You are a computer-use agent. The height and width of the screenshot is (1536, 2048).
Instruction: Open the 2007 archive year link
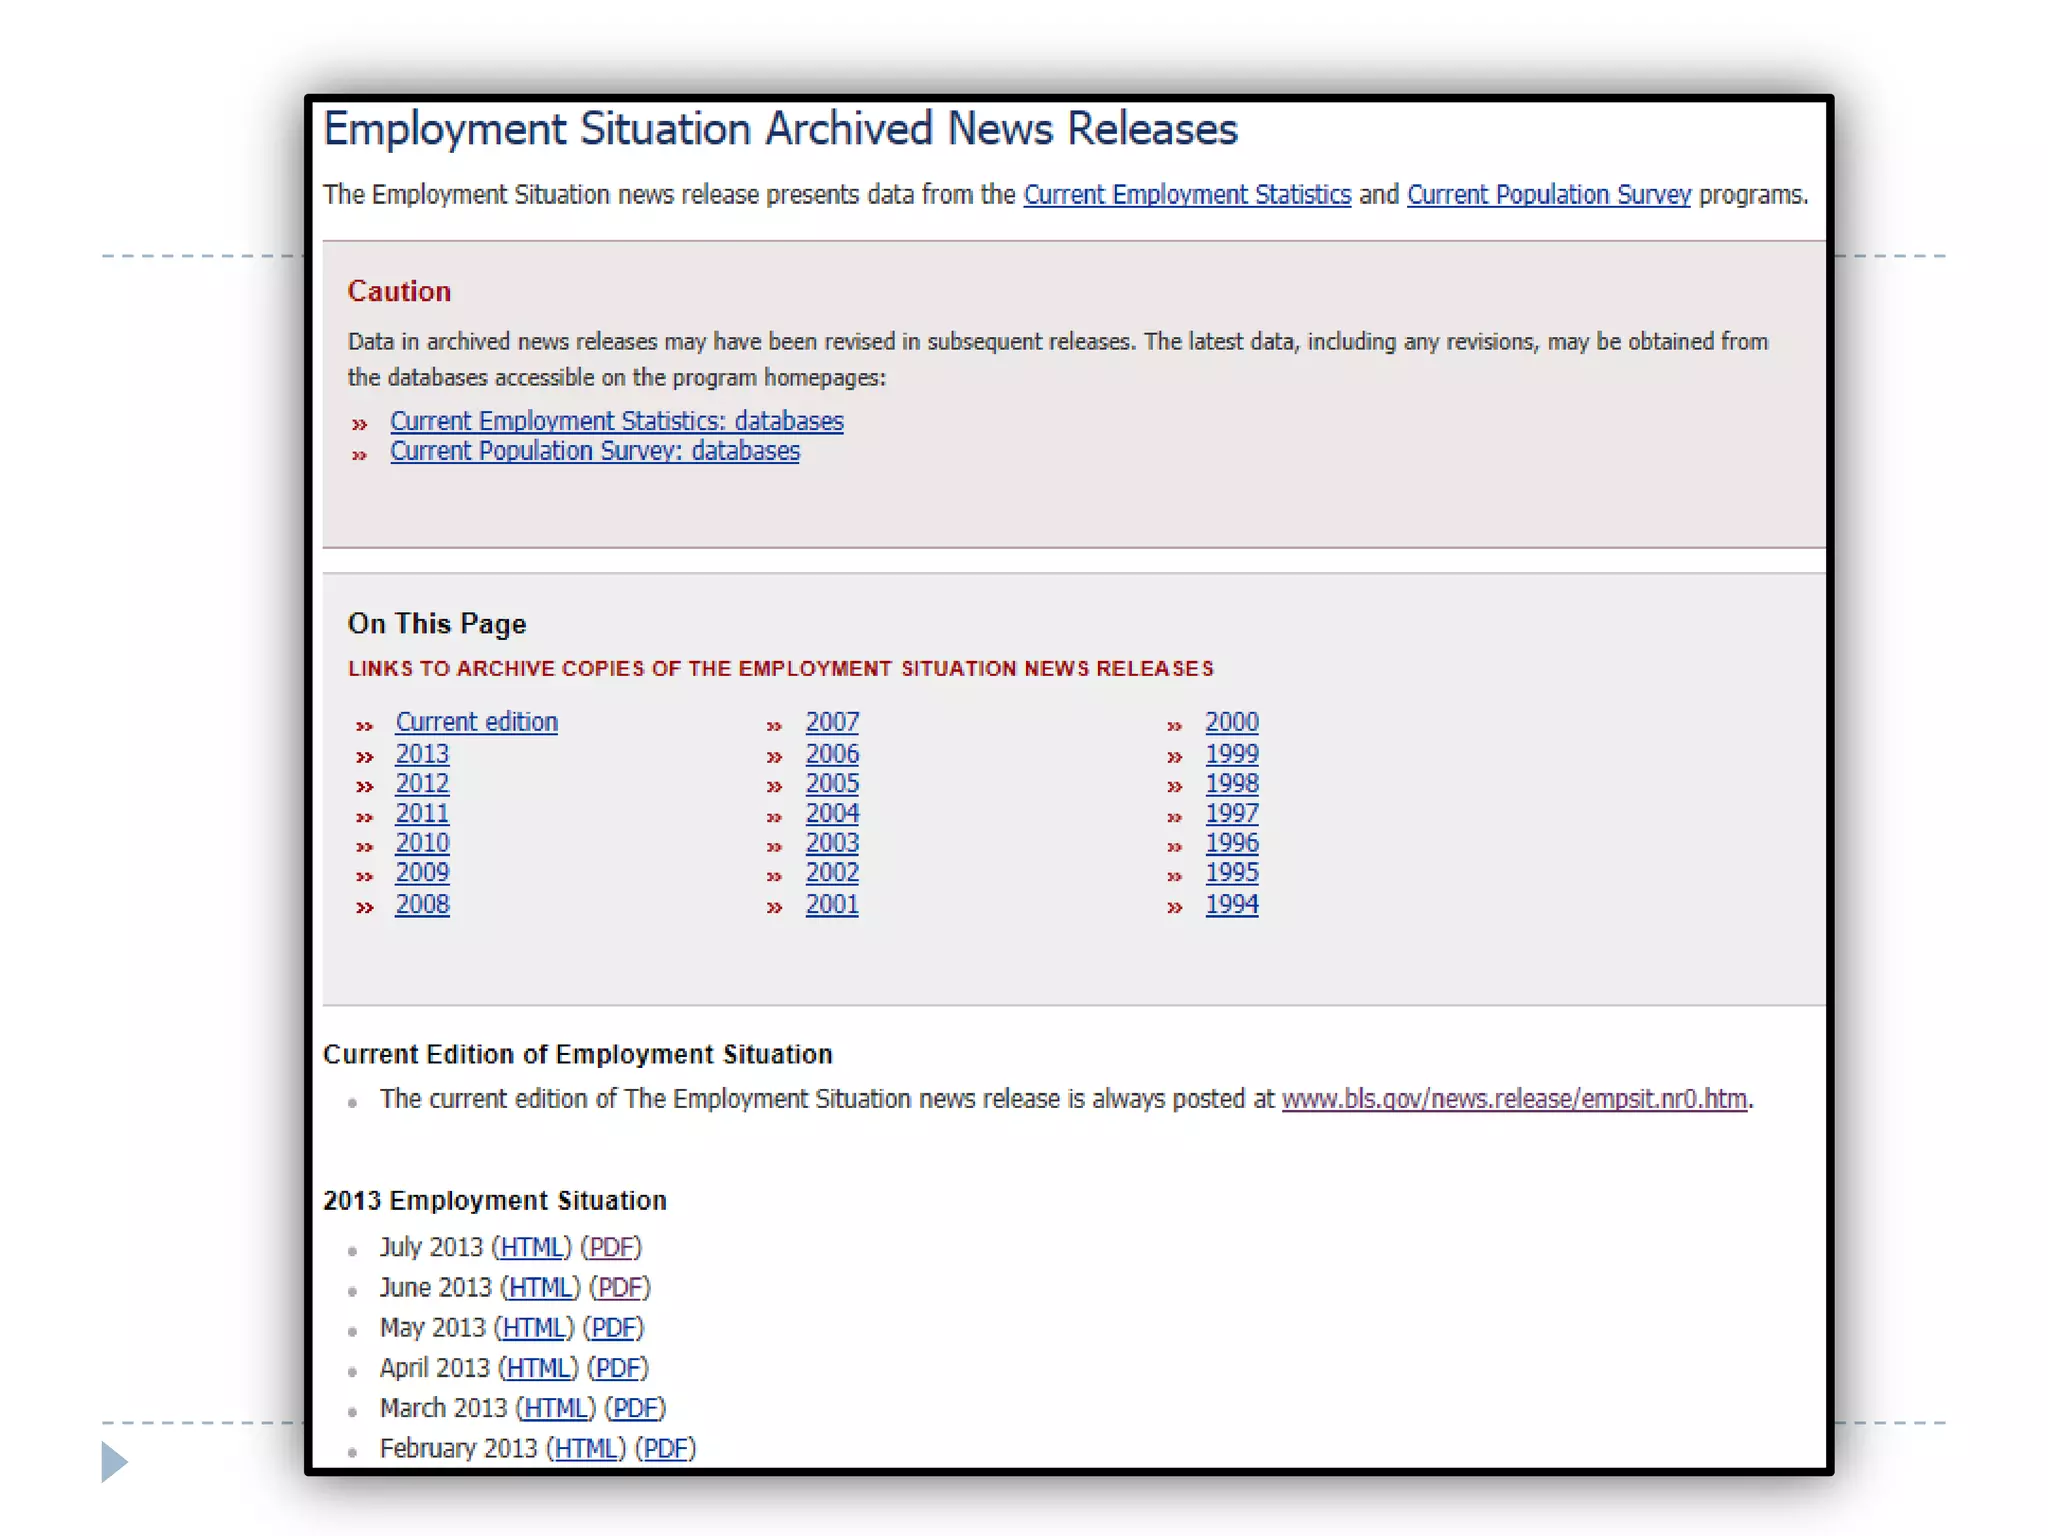coord(831,722)
